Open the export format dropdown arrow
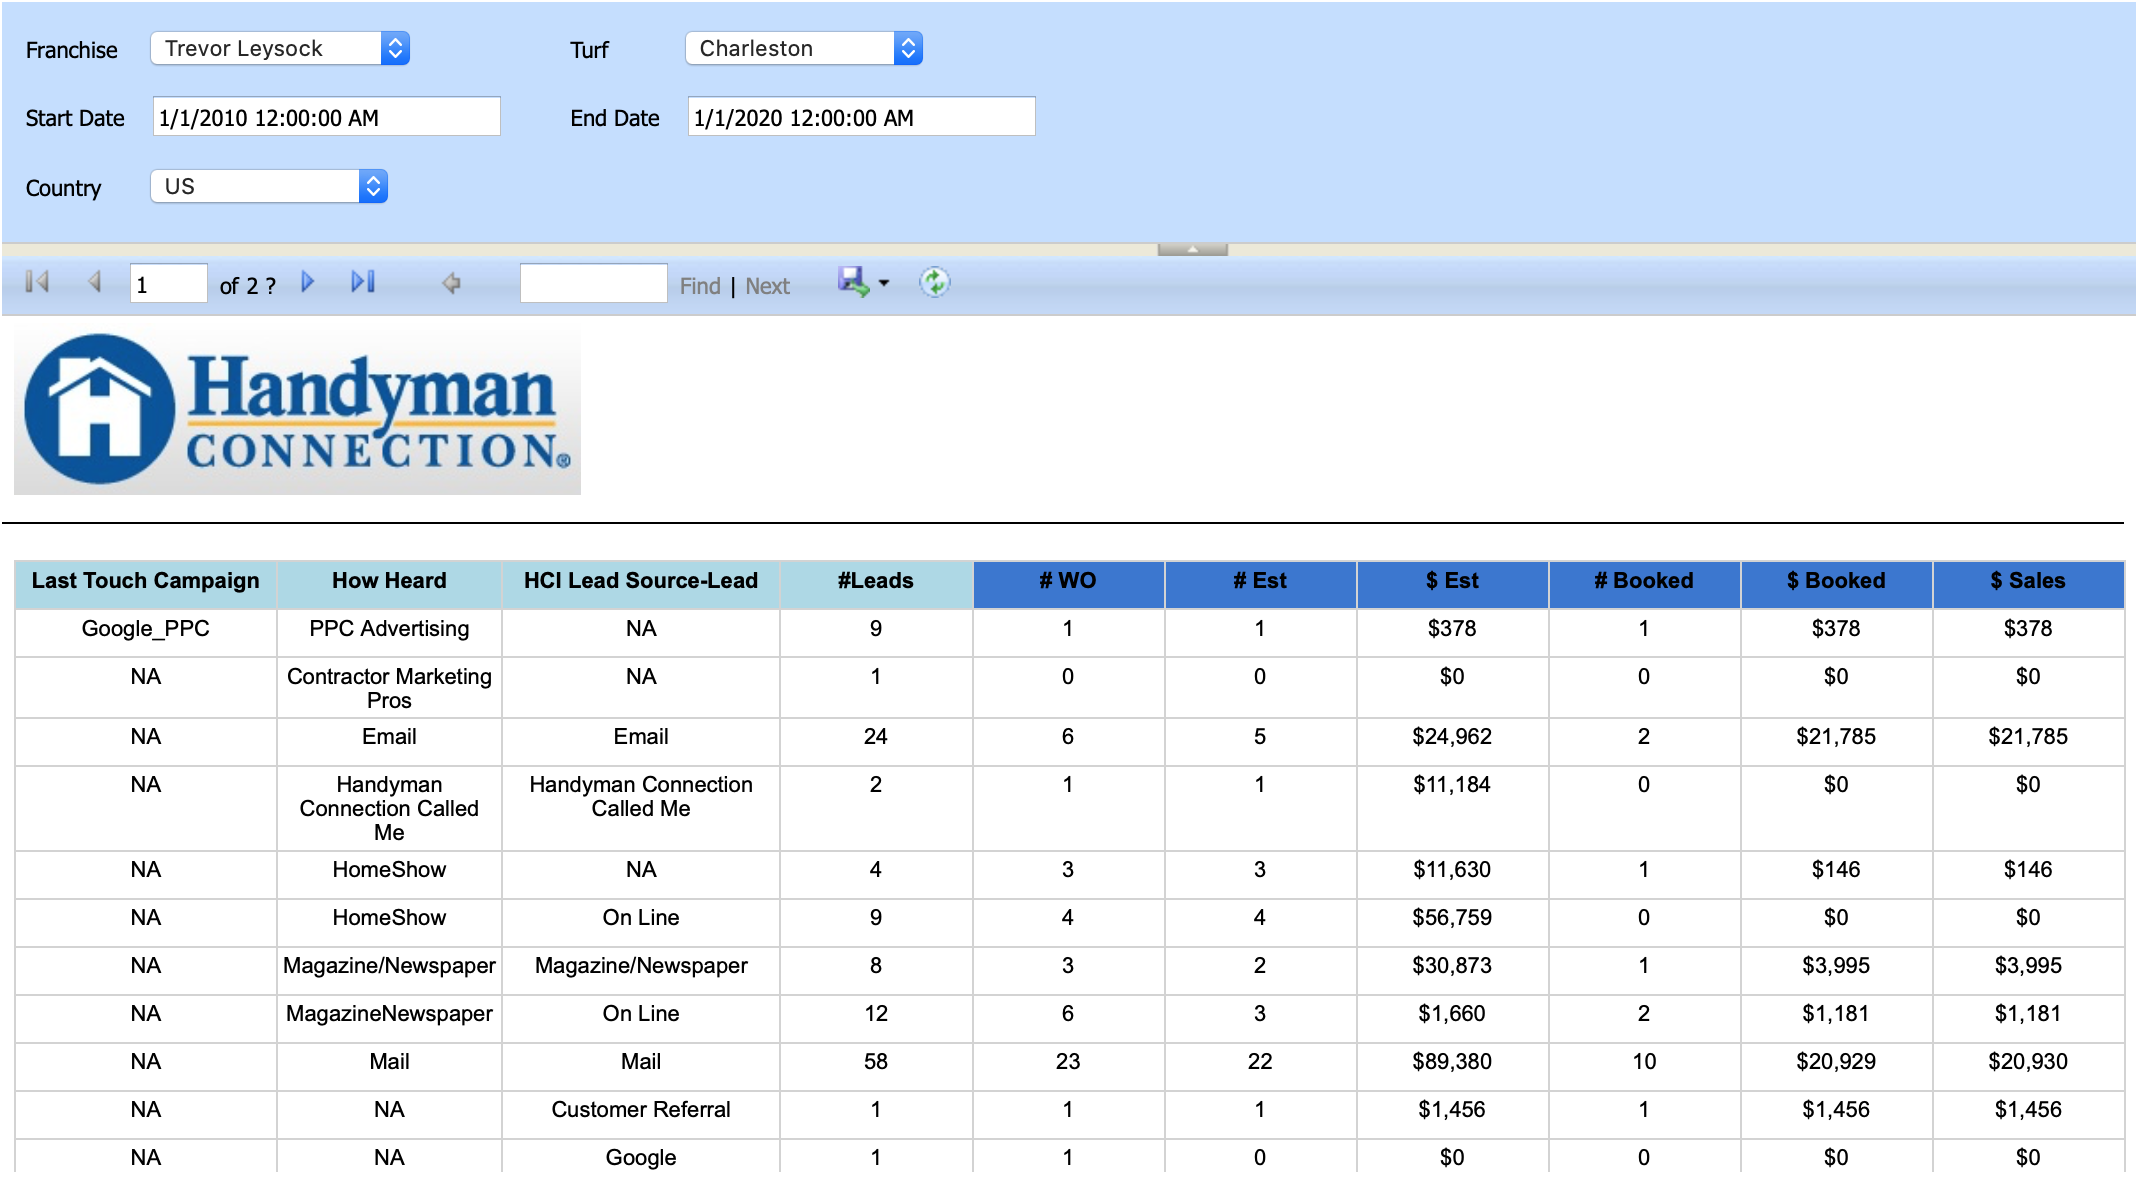 884,284
